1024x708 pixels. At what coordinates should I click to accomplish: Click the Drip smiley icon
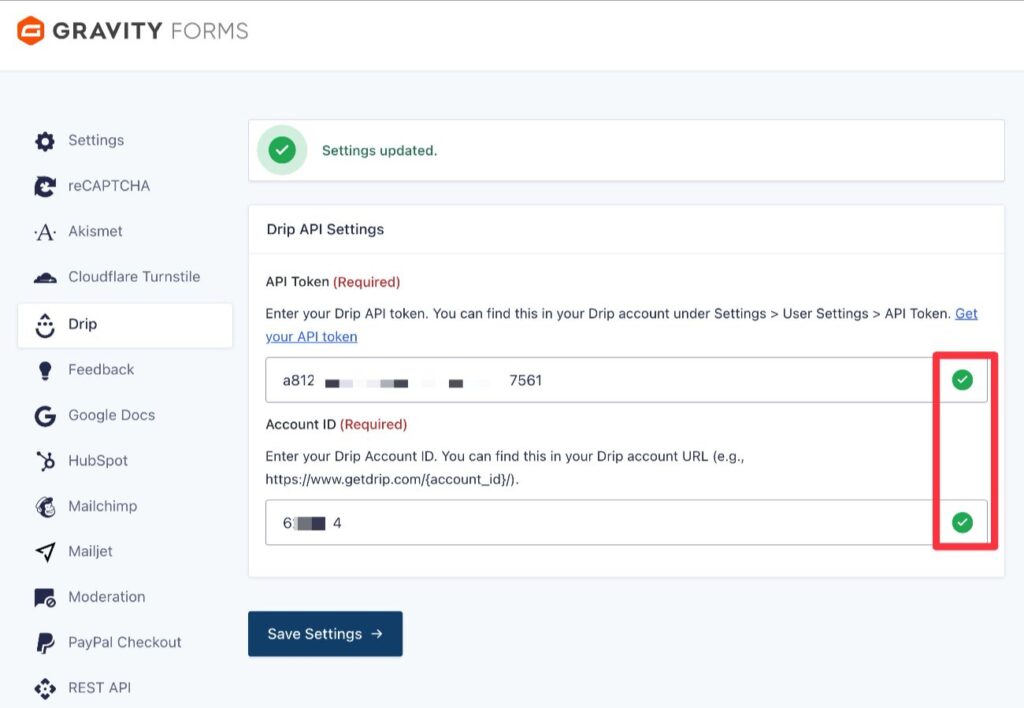(x=45, y=325)
